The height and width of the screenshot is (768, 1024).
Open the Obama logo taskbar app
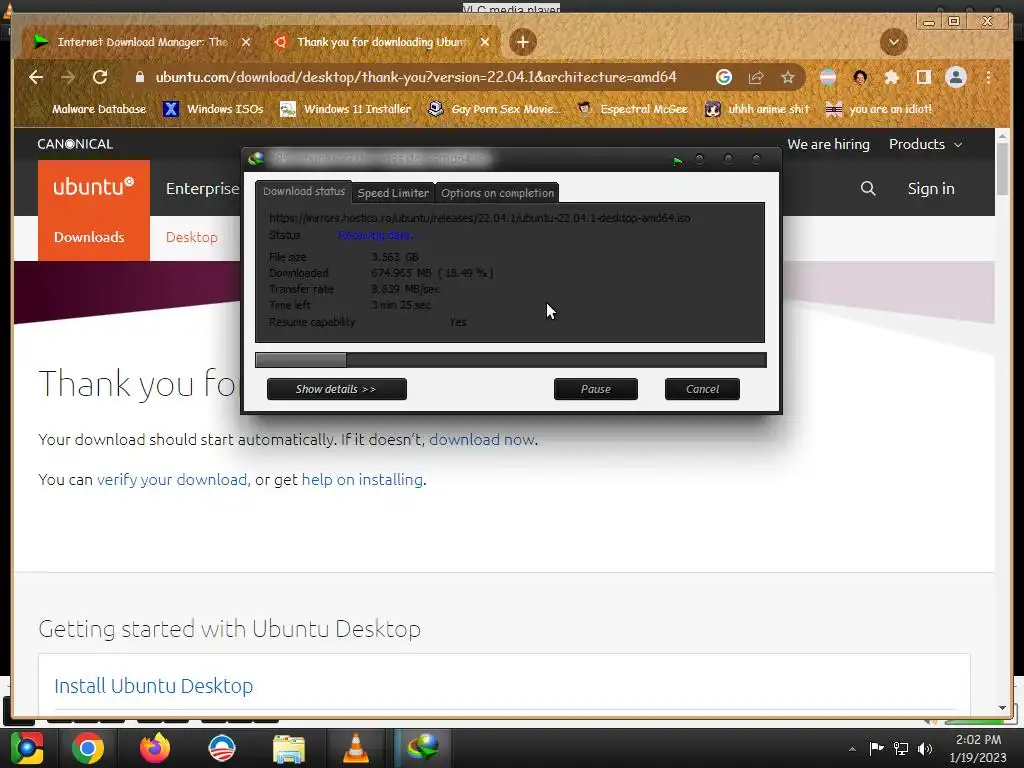point(222,748)
